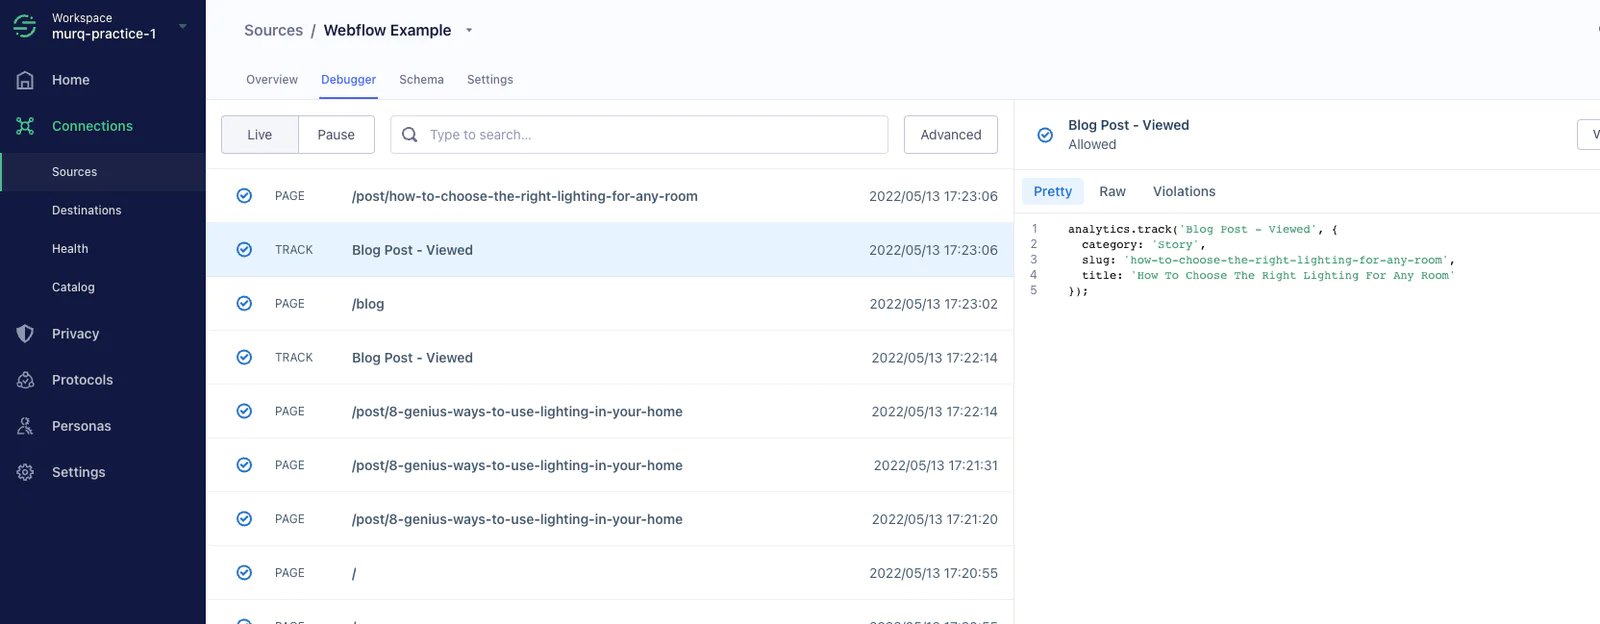This screenshot has width=1600, height=624.
Task: Switch to the Schema tab
Action: click(x=421, y=80)
